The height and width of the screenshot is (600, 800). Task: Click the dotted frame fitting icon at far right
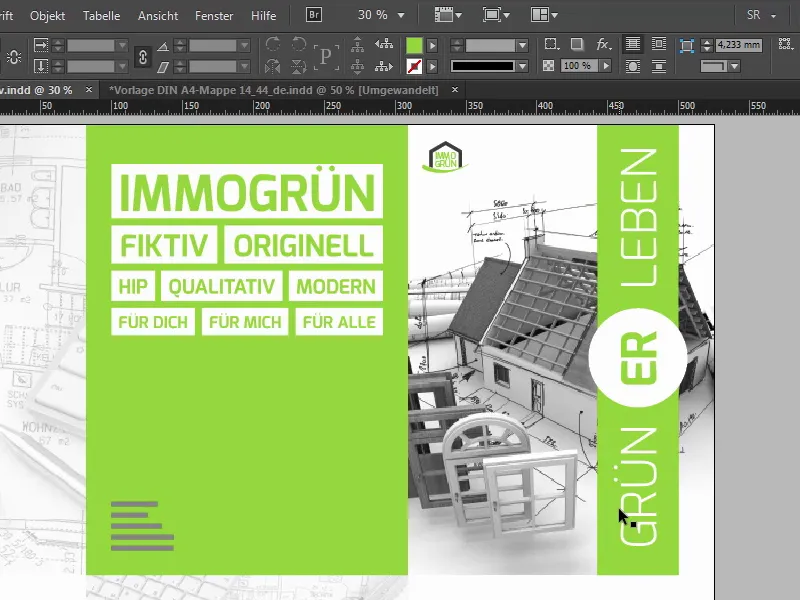(x=785, y=44)
